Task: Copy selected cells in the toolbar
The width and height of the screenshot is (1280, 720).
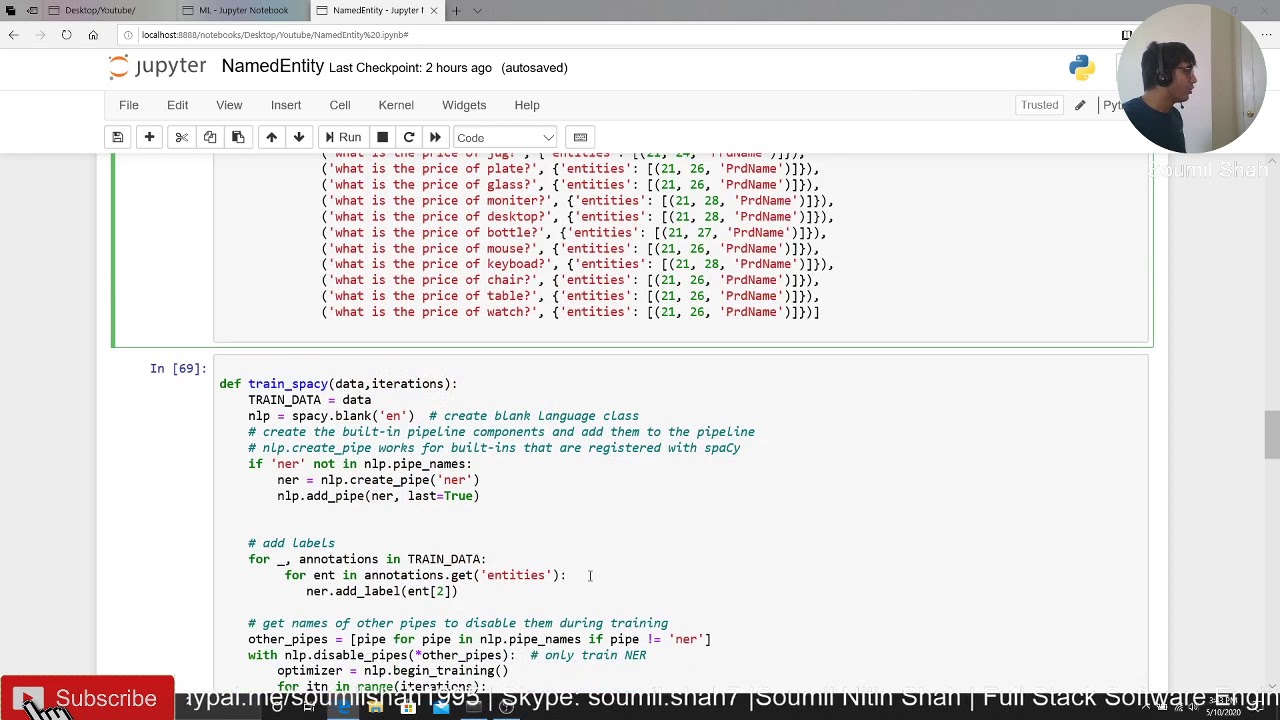Action: (x=210, y=137)
